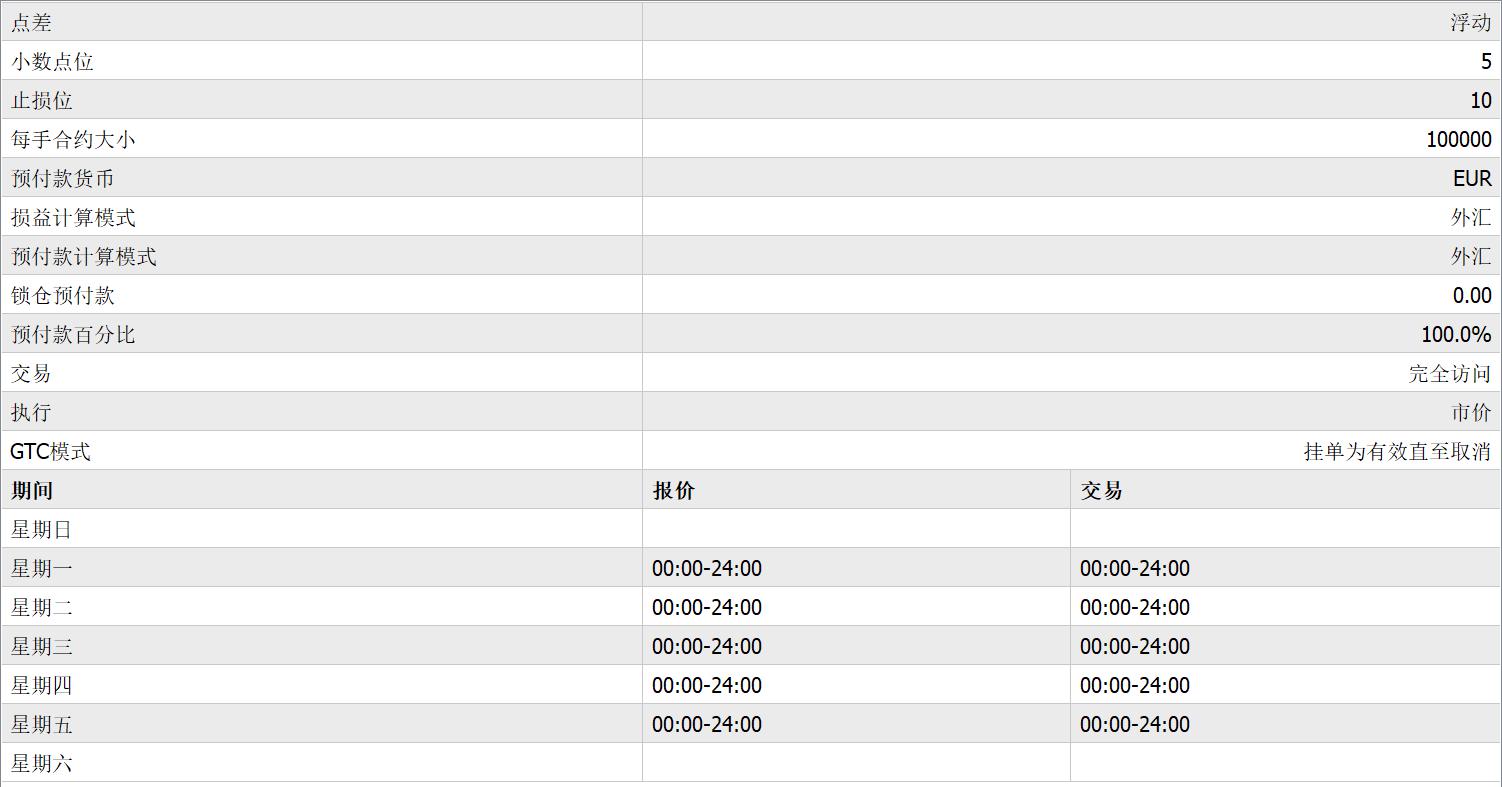The height and width of the screenshot is (787, 1502).
Task: Click the 100.0% margin percentage value
Action: click(x=1456, y=334)
